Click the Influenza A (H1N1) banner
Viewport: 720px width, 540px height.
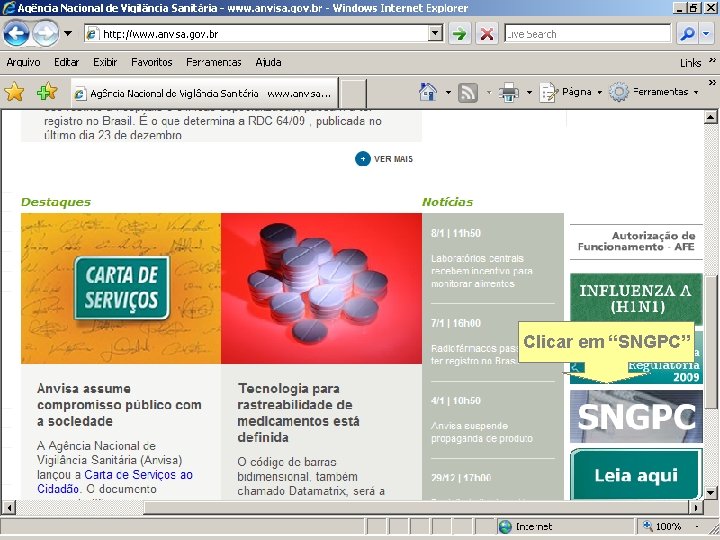636,298
